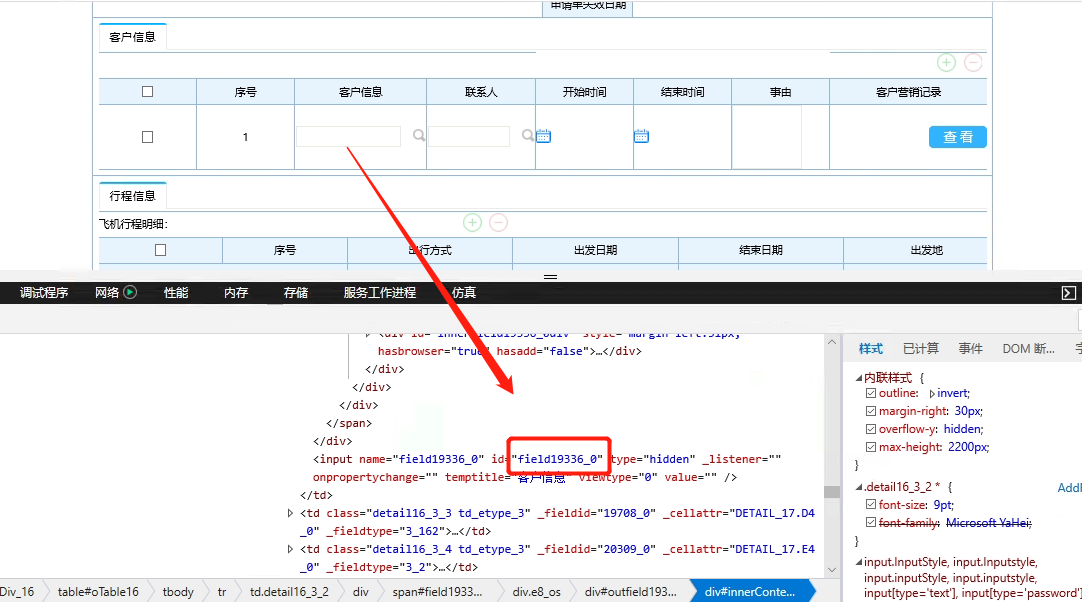Select table#oTable16 in the breadcrumb
The height and width of the screenshot is (602, 1082).
pos(98,592)
